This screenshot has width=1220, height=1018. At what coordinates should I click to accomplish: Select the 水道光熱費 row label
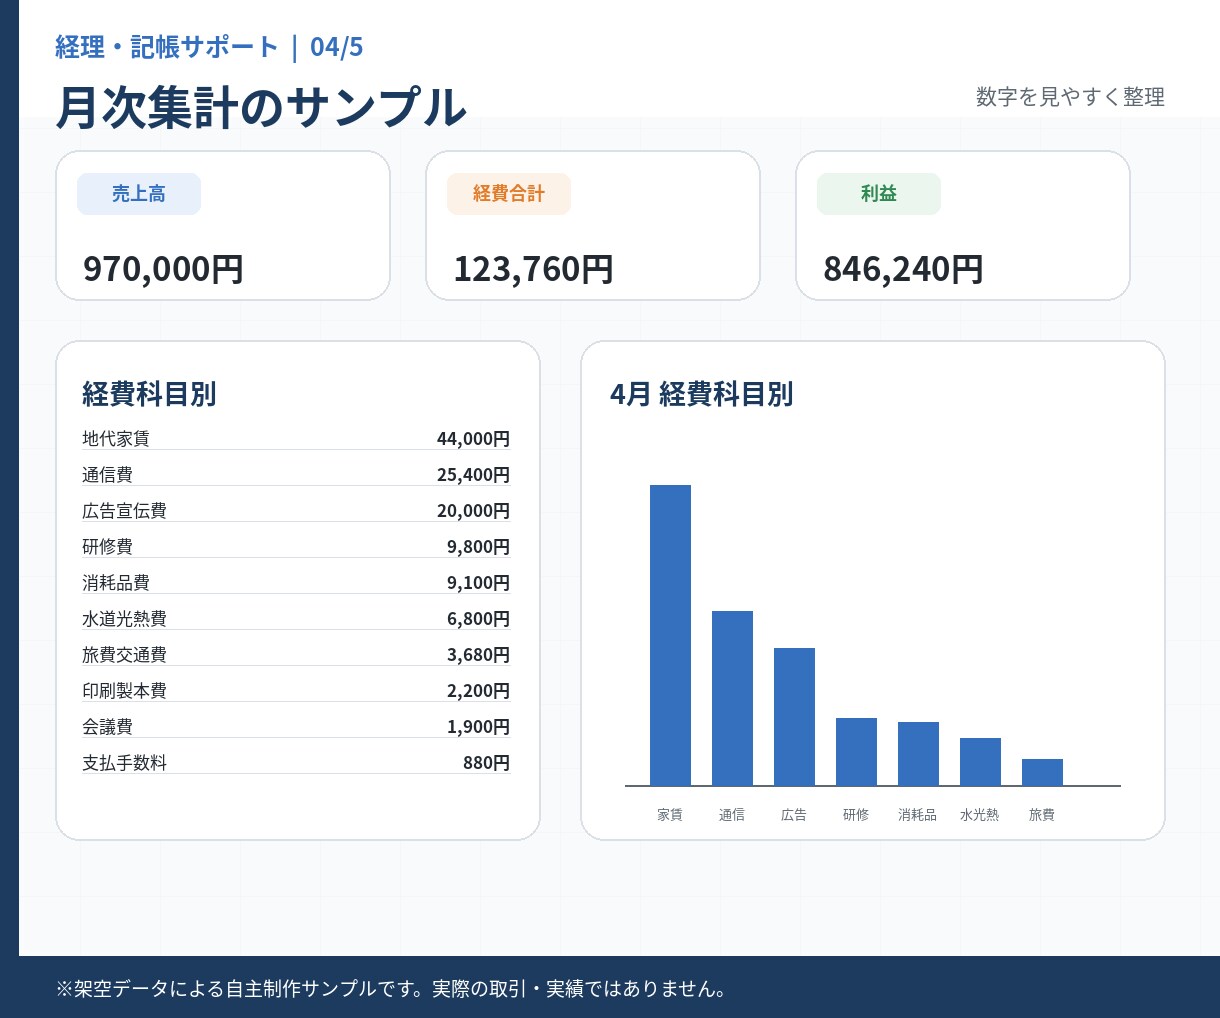tap(124, 618)
